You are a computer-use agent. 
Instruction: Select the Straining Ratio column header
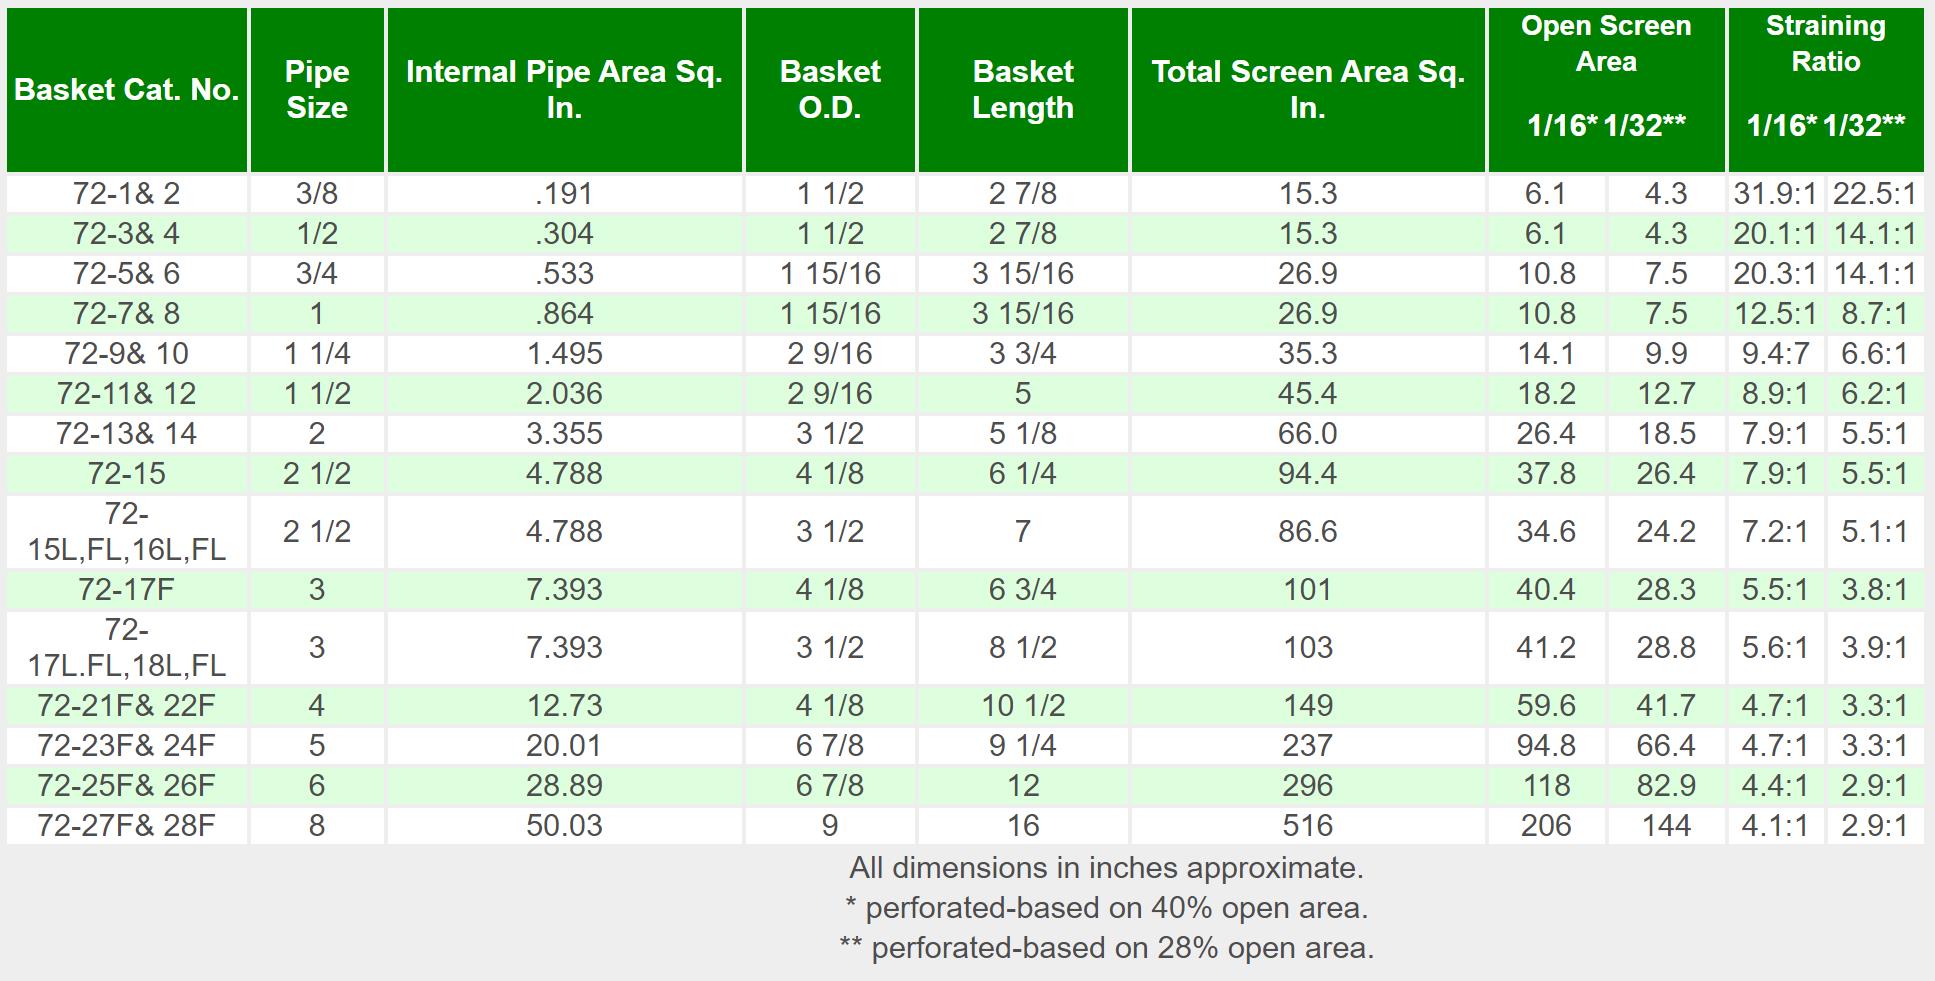(x=1825, y=44)
